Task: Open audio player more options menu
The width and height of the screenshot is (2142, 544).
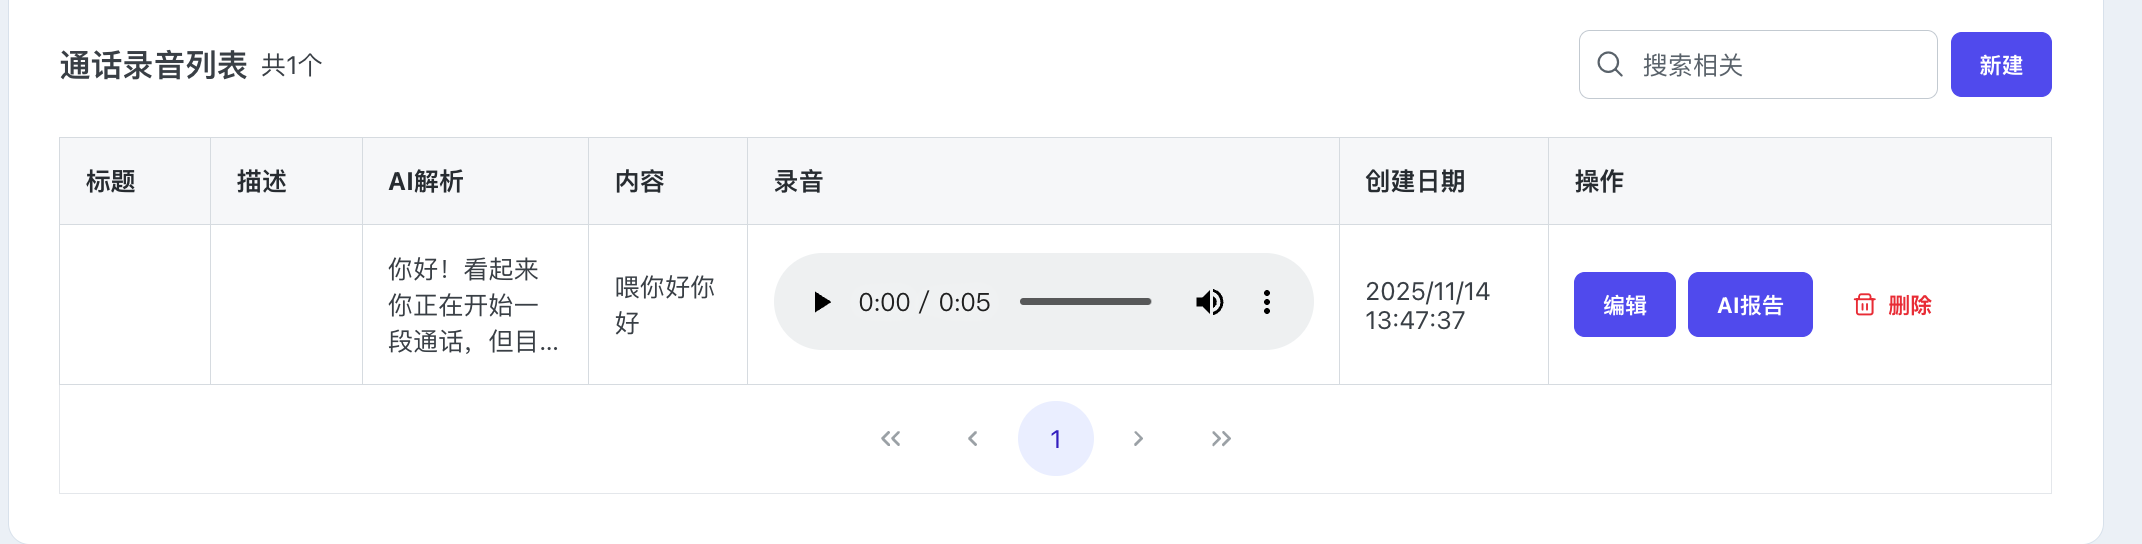Action: coord(1267,302)
